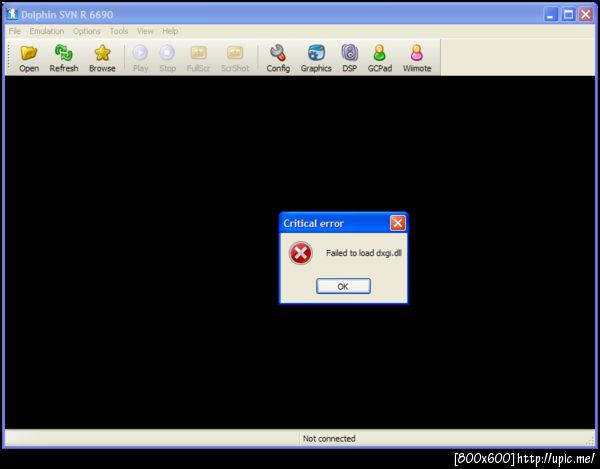This screenshot has width=600, height=469.
Task: Click the disabled Play button
Action: [x=140, y=58]
